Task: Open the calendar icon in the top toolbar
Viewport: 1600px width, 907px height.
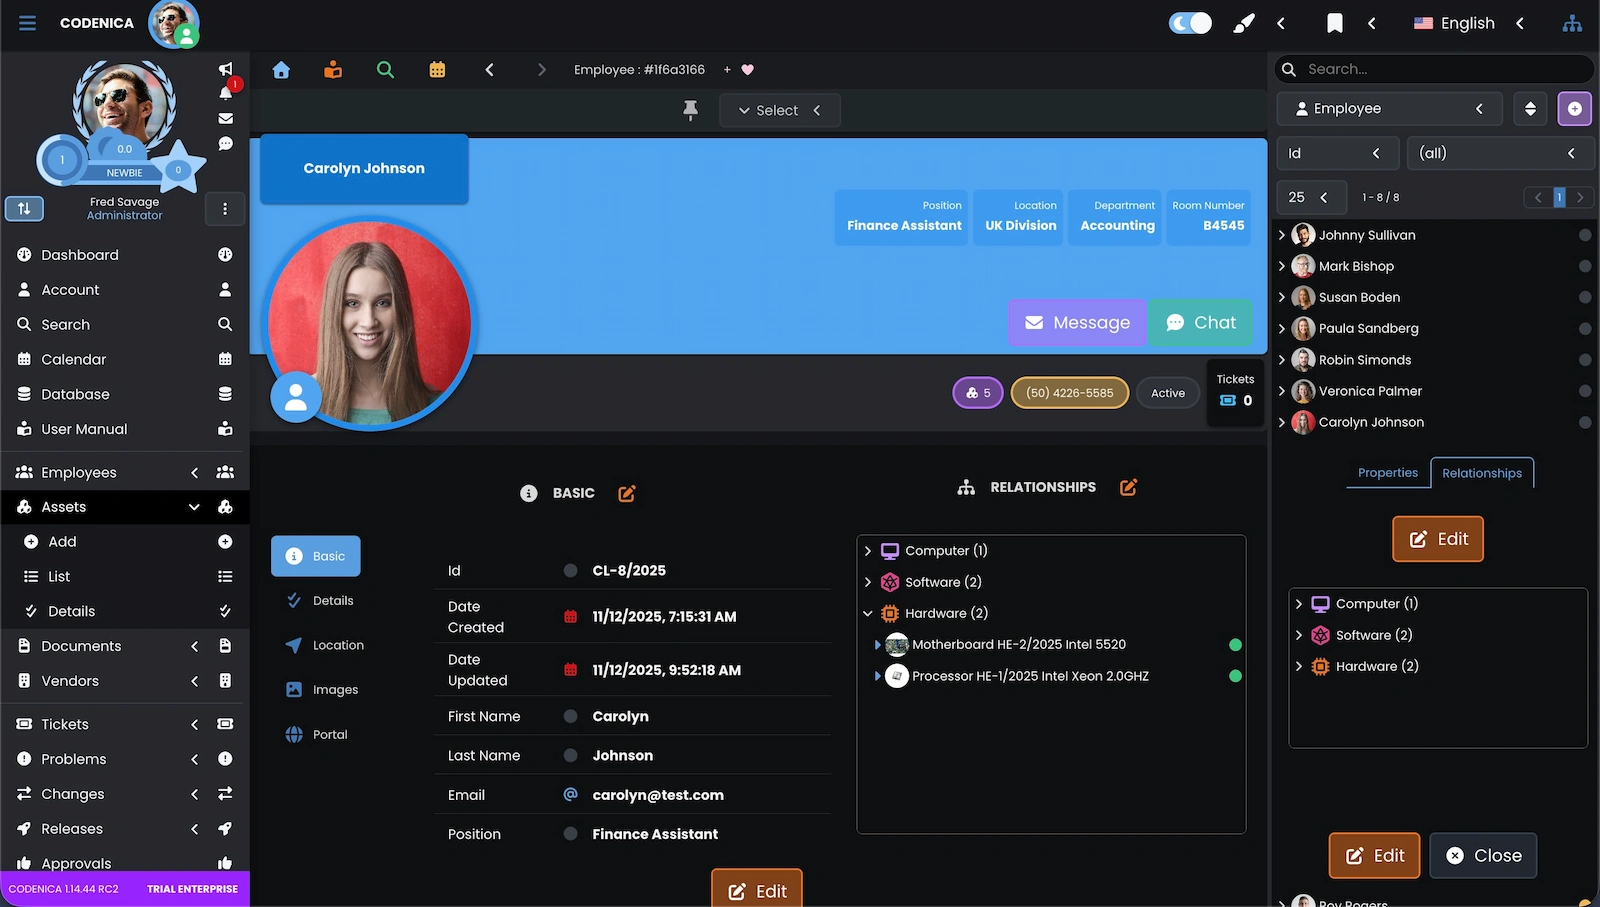Action: point(437,70)
